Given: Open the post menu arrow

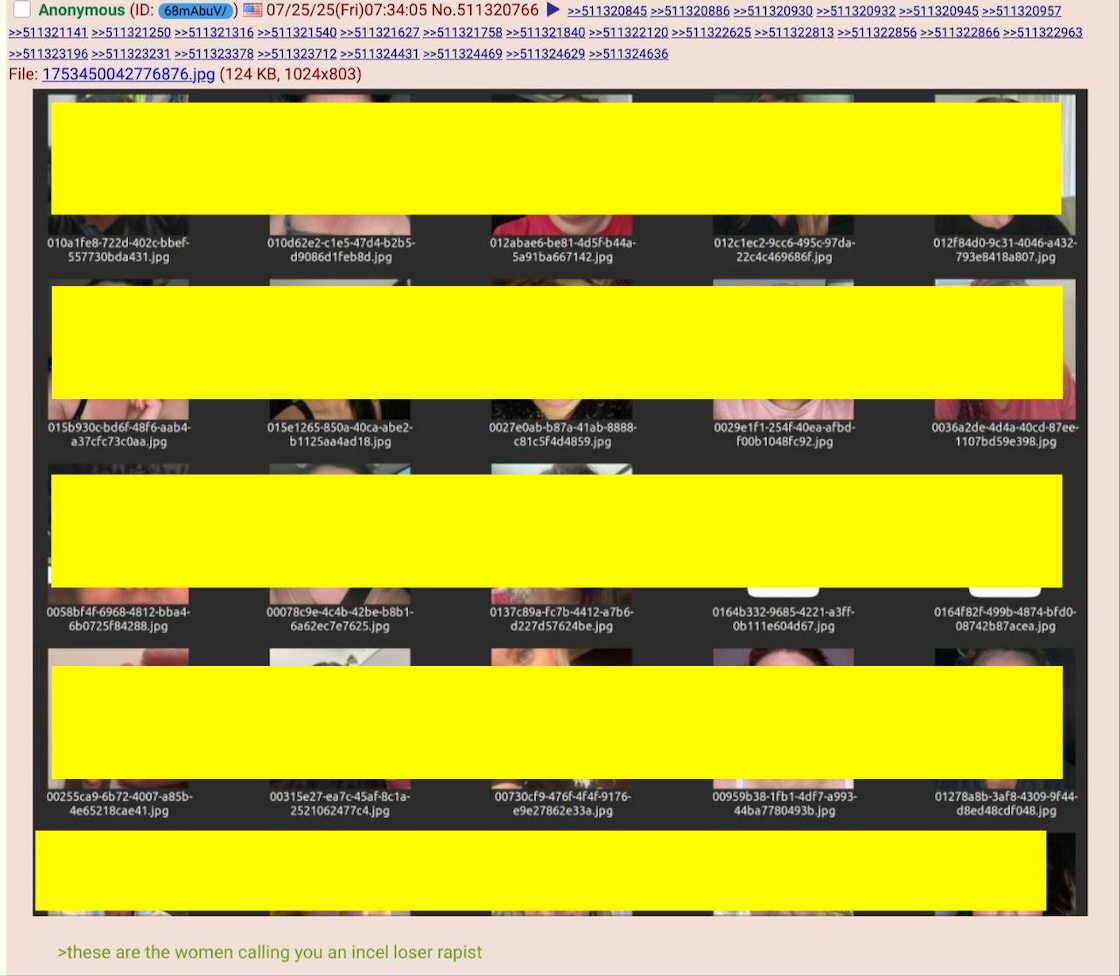Looking at the screenshot, I should (x=553, y=11).
